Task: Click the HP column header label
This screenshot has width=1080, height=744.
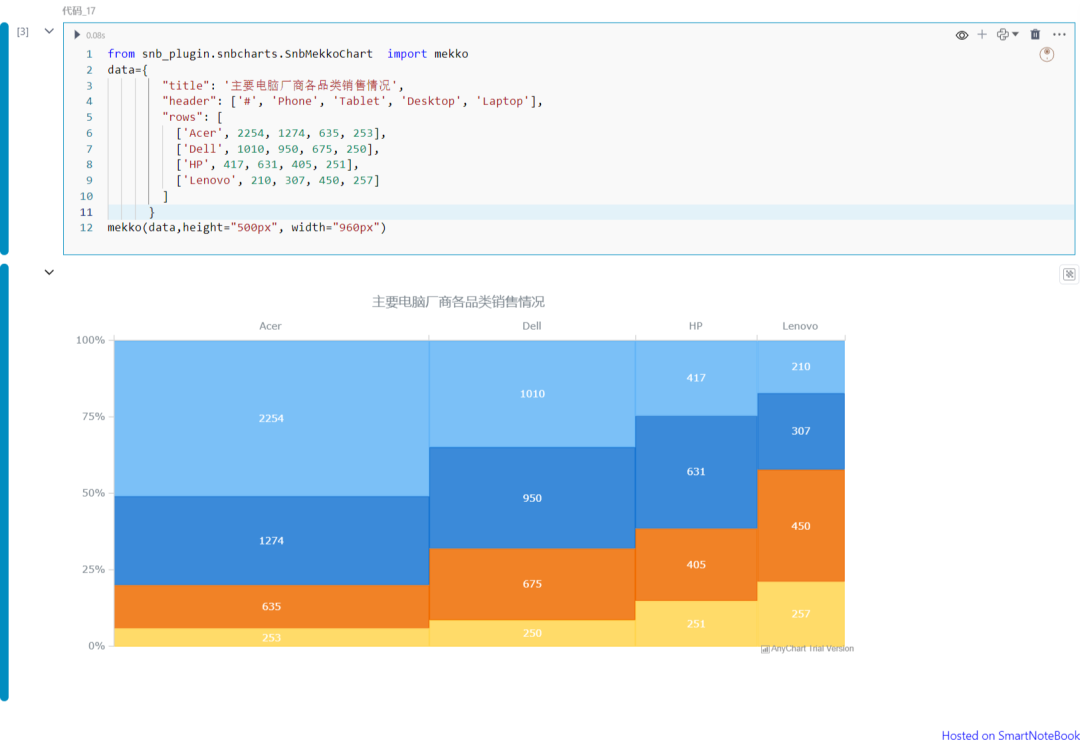Action: (x=696, y=326)
